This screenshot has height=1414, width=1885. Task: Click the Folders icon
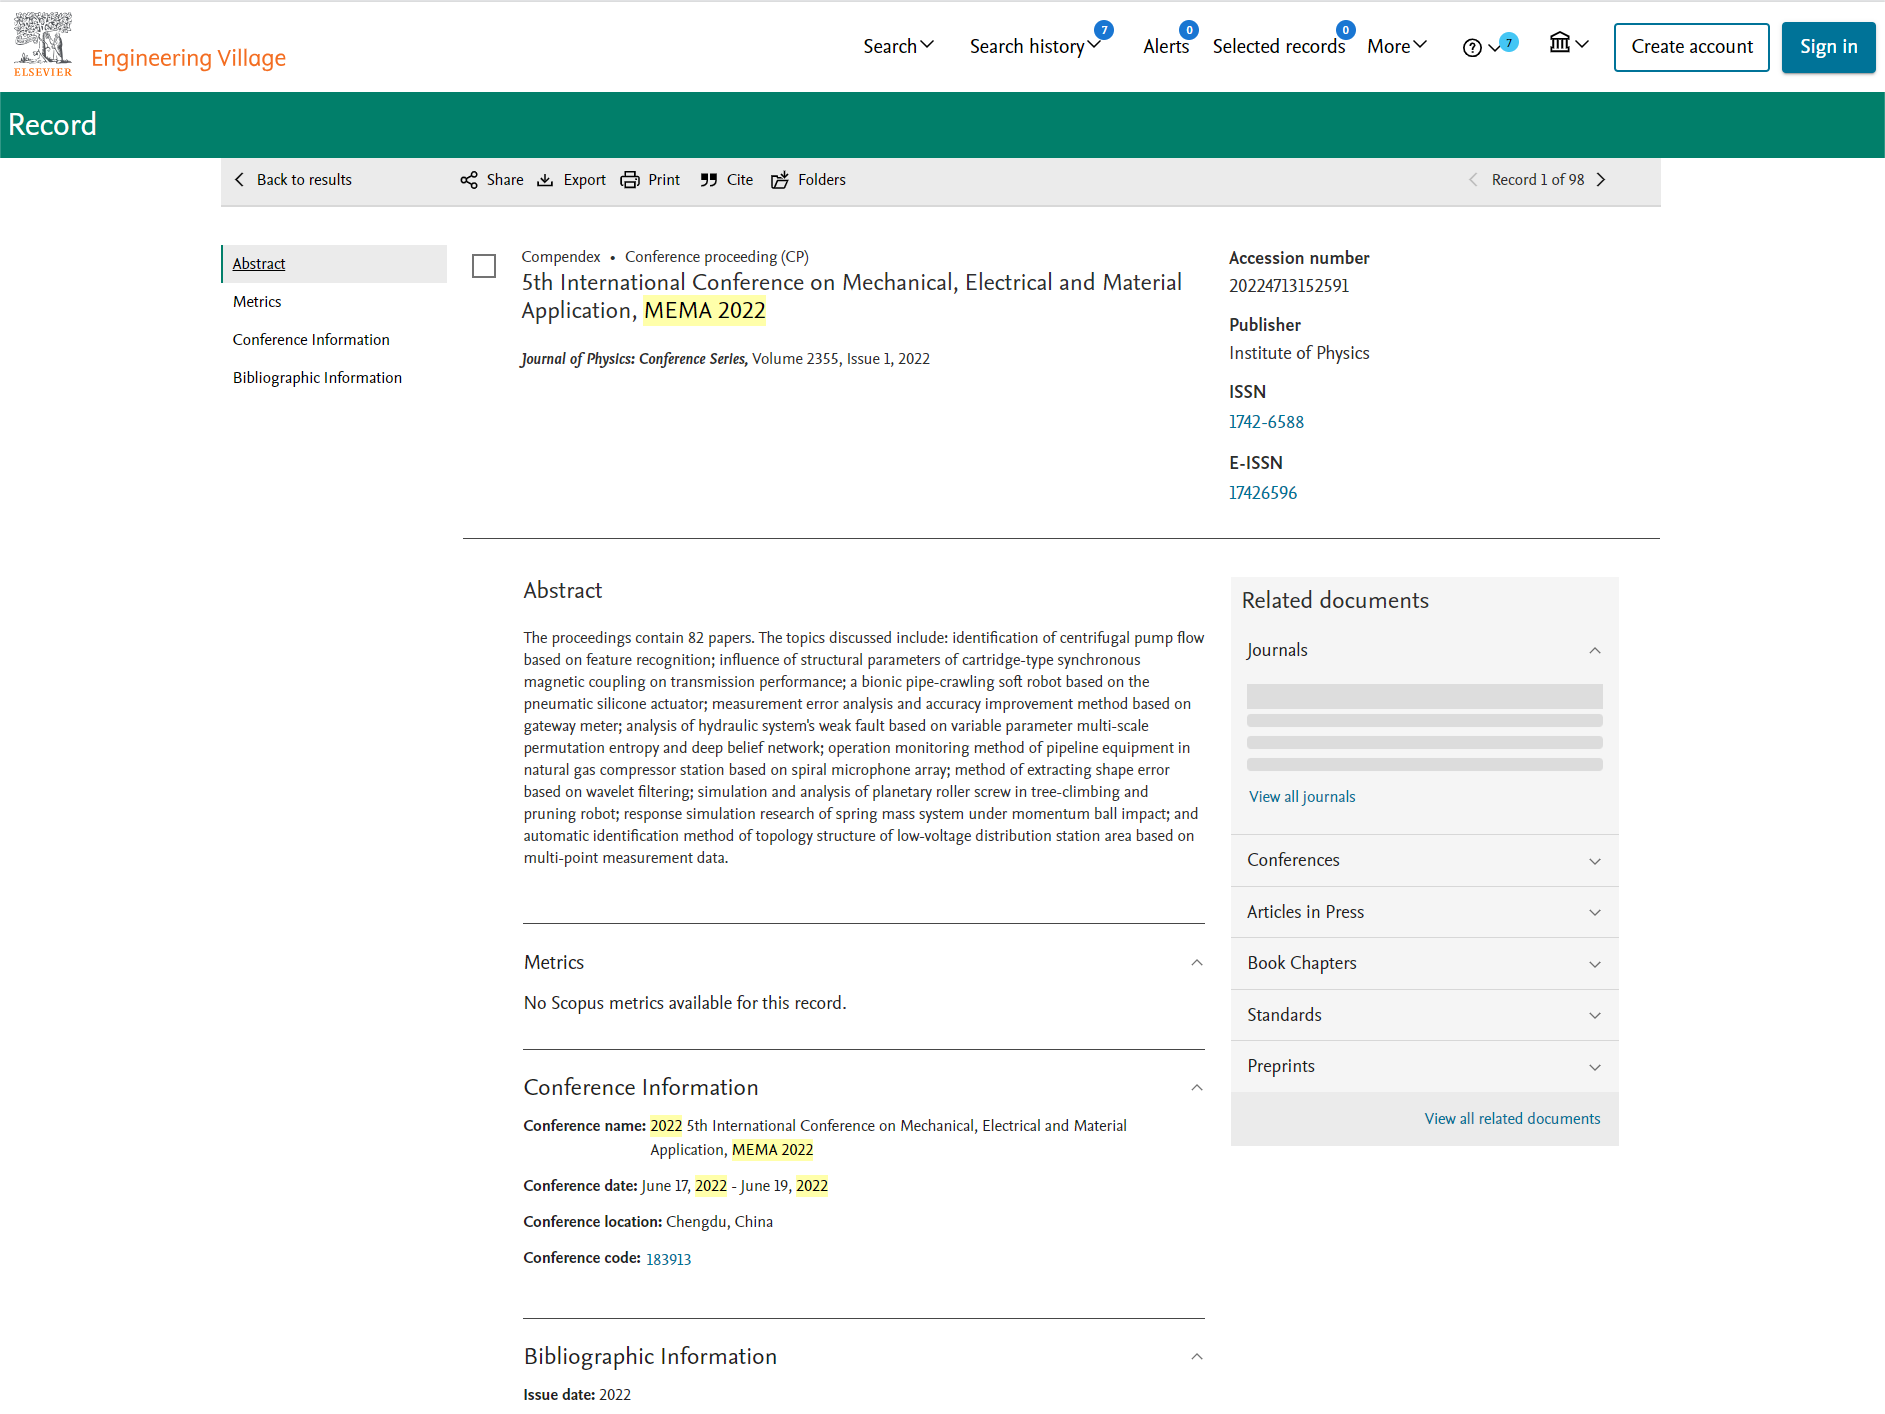point(780,180)
